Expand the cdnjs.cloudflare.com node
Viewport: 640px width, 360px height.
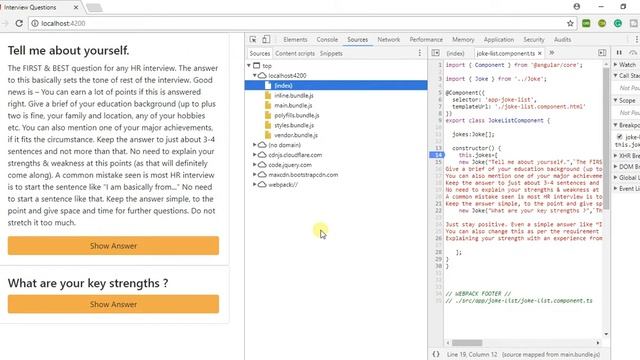[x=255, y=155]
